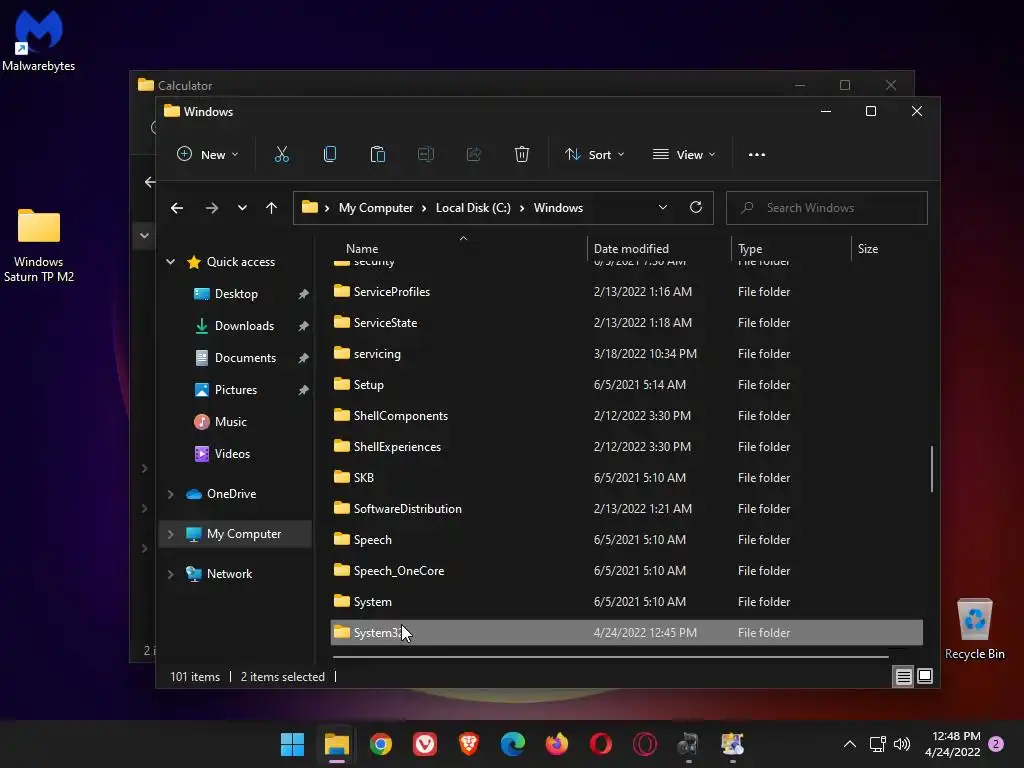Select the SKB folder row
The height and width of the screenshot is (768, 1024).
pyautogui.click(x=627, y=478)
